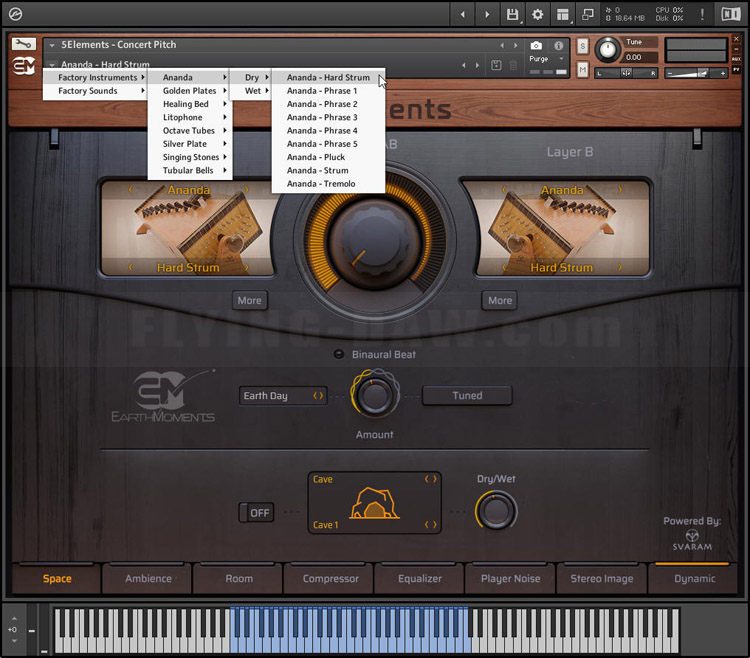The width and height of the screenshot is (750, 658).
Task: Expand the Golden Plates submenu
Action: [190, 91]
